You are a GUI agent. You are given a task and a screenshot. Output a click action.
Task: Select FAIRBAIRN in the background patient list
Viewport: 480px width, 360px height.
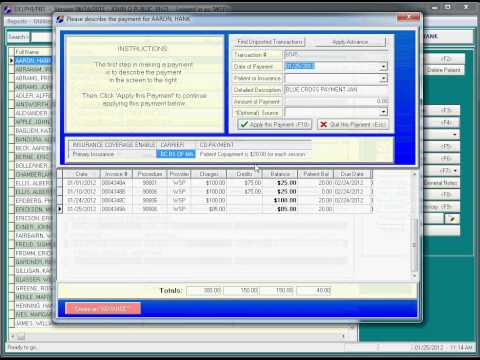[x=33, y=236]
